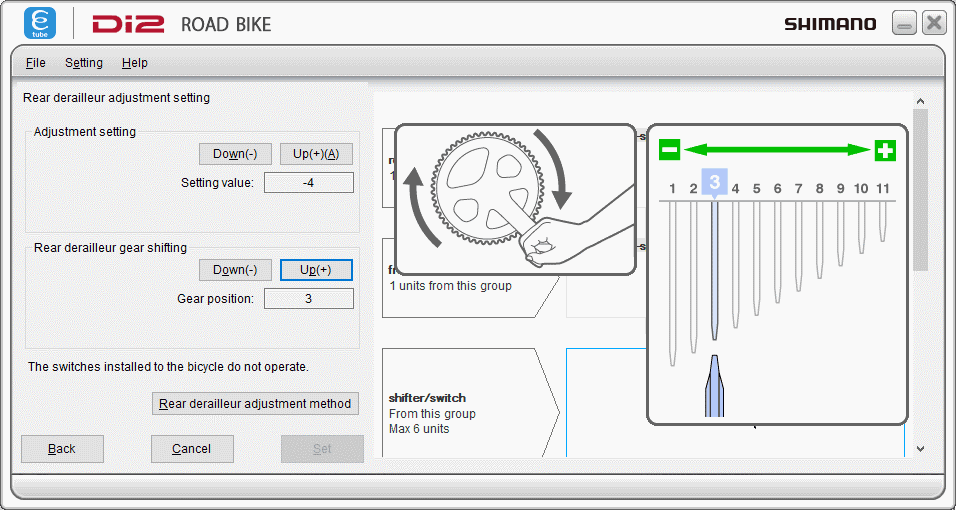Click the Di2 logo

tap(128, 24)
